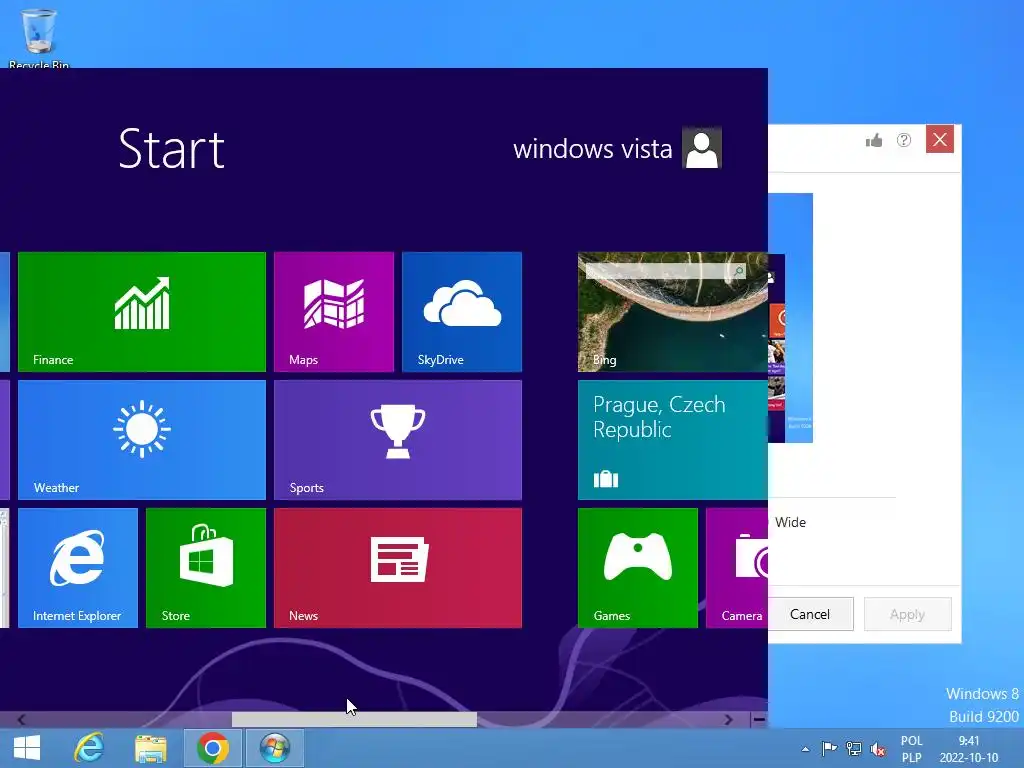Viewport: 1024px width, 768px height.
Task: Launch the Internet Explorer tile
Action: point(78,568)
